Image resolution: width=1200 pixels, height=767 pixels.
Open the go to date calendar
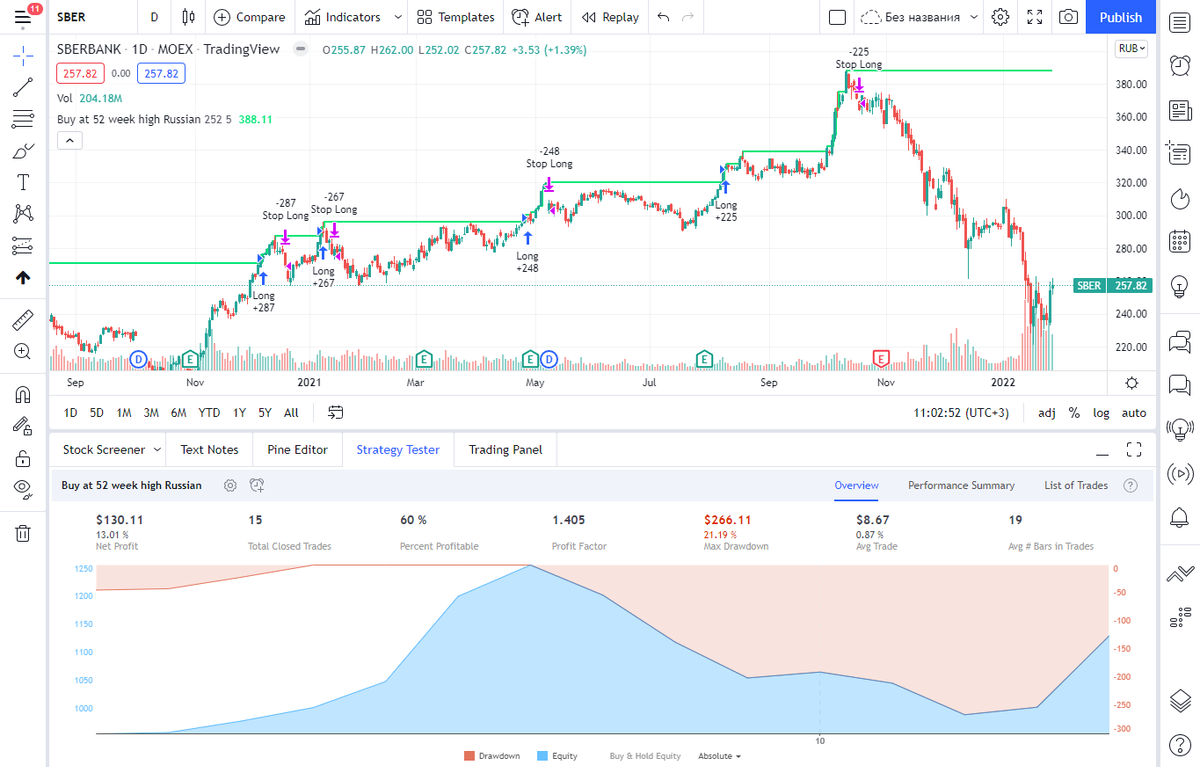[x=335, y=412]
